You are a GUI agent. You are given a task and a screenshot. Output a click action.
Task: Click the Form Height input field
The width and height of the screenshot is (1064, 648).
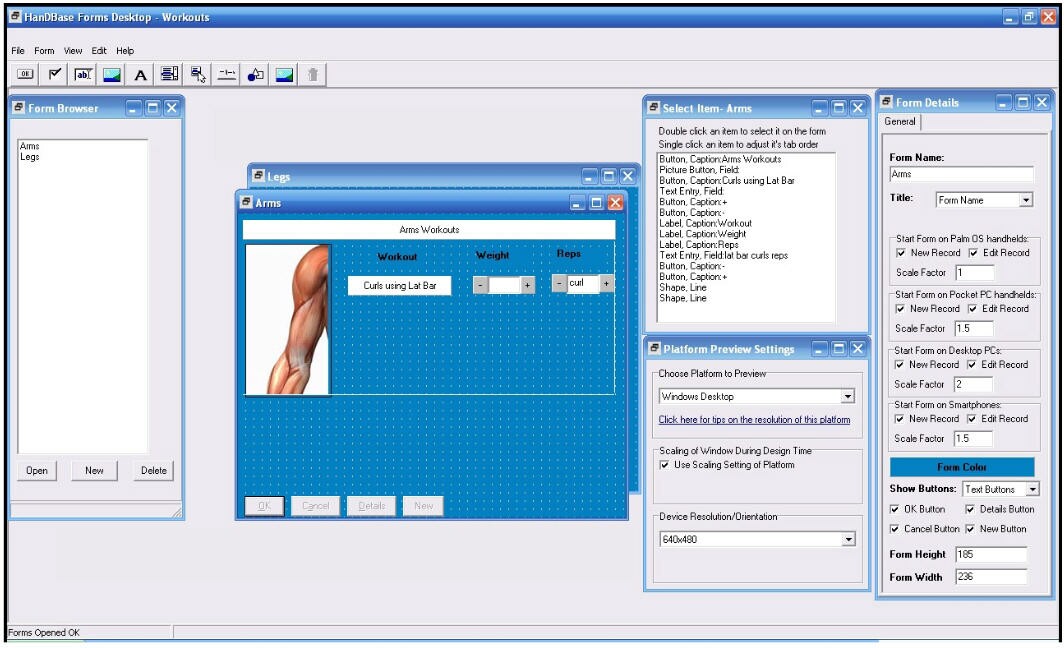(990, 555)
